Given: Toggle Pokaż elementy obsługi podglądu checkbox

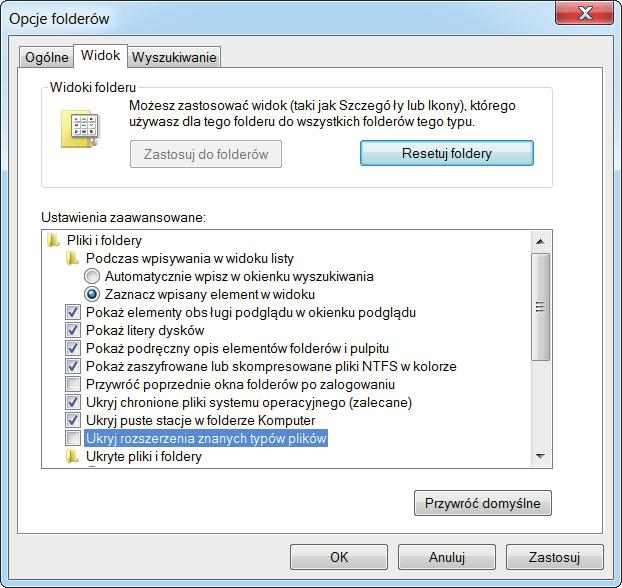Looking at the screenshot, I should point(73,312).
